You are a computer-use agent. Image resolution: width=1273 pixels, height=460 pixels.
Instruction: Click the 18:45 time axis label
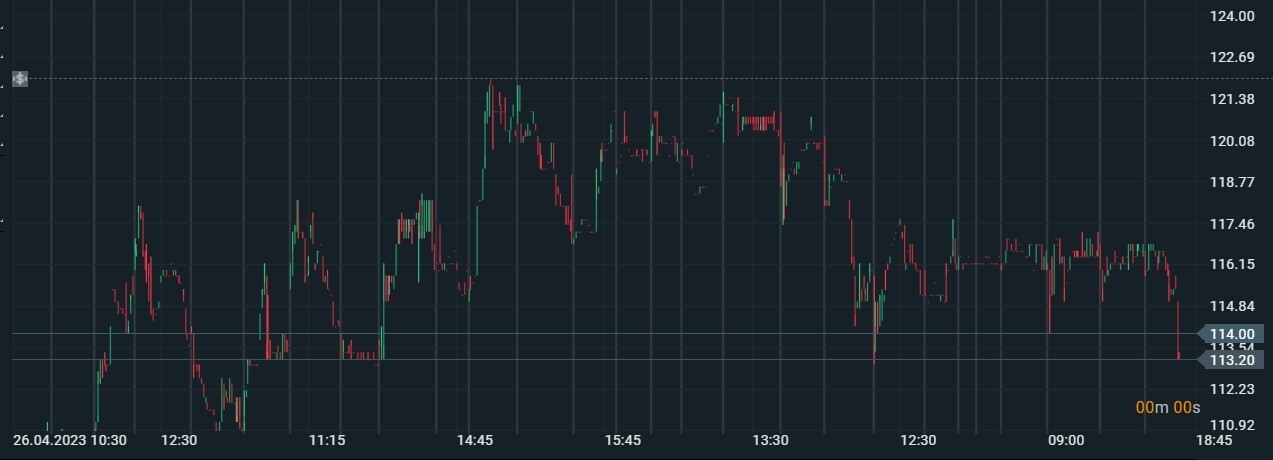(1213, 440)
